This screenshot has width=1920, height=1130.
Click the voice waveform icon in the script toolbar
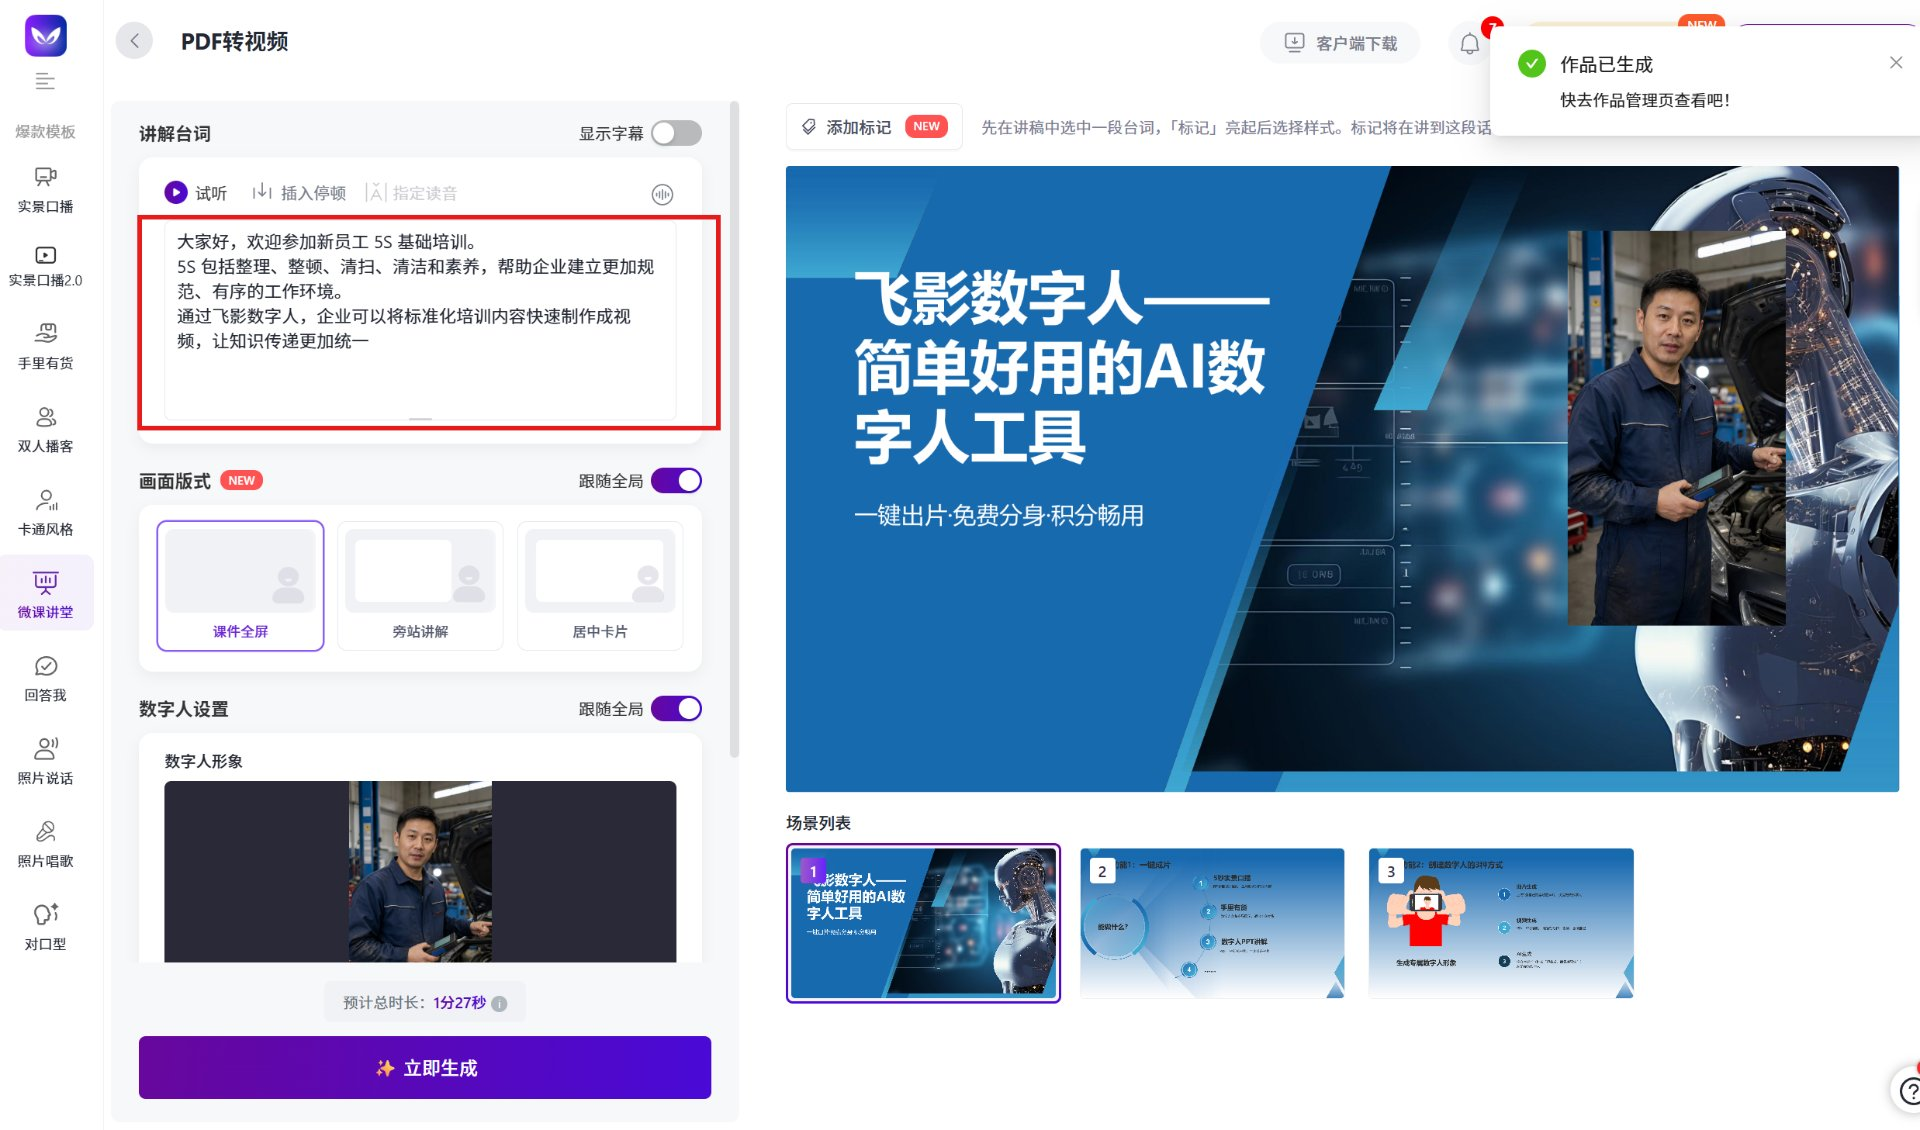click(x=662, y=194)
